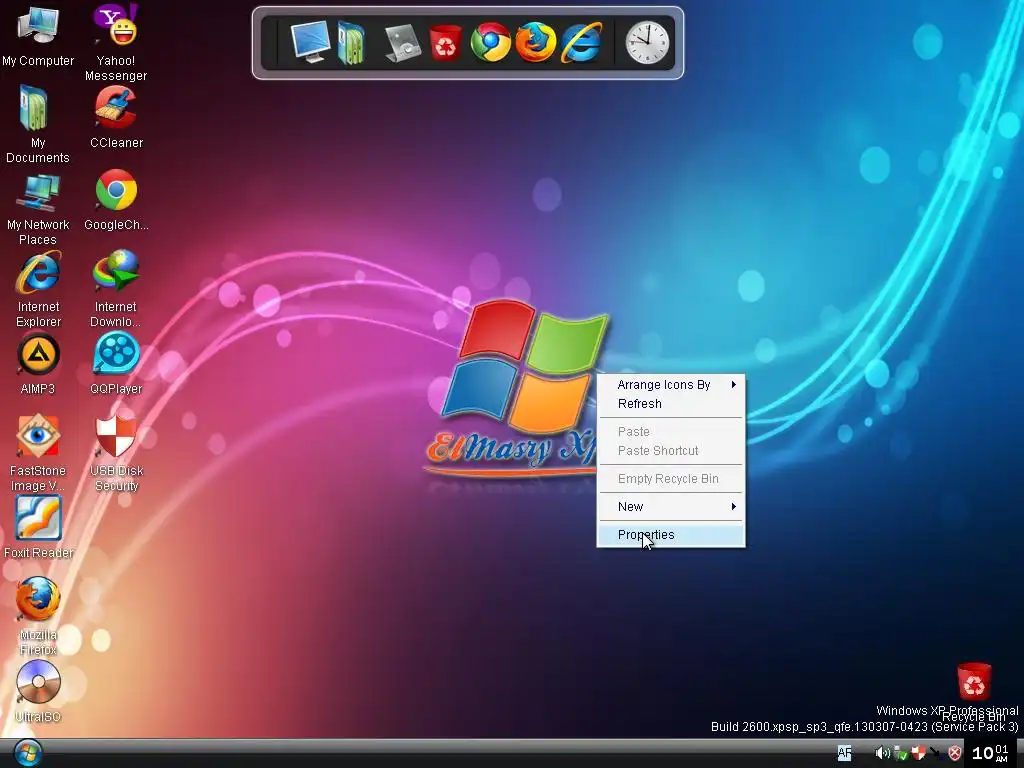Image resolution: width=1024 pixels, height=768 pixels.
Task: Click Empty Recycle Bin menu entry
Action: click(671, 479)
